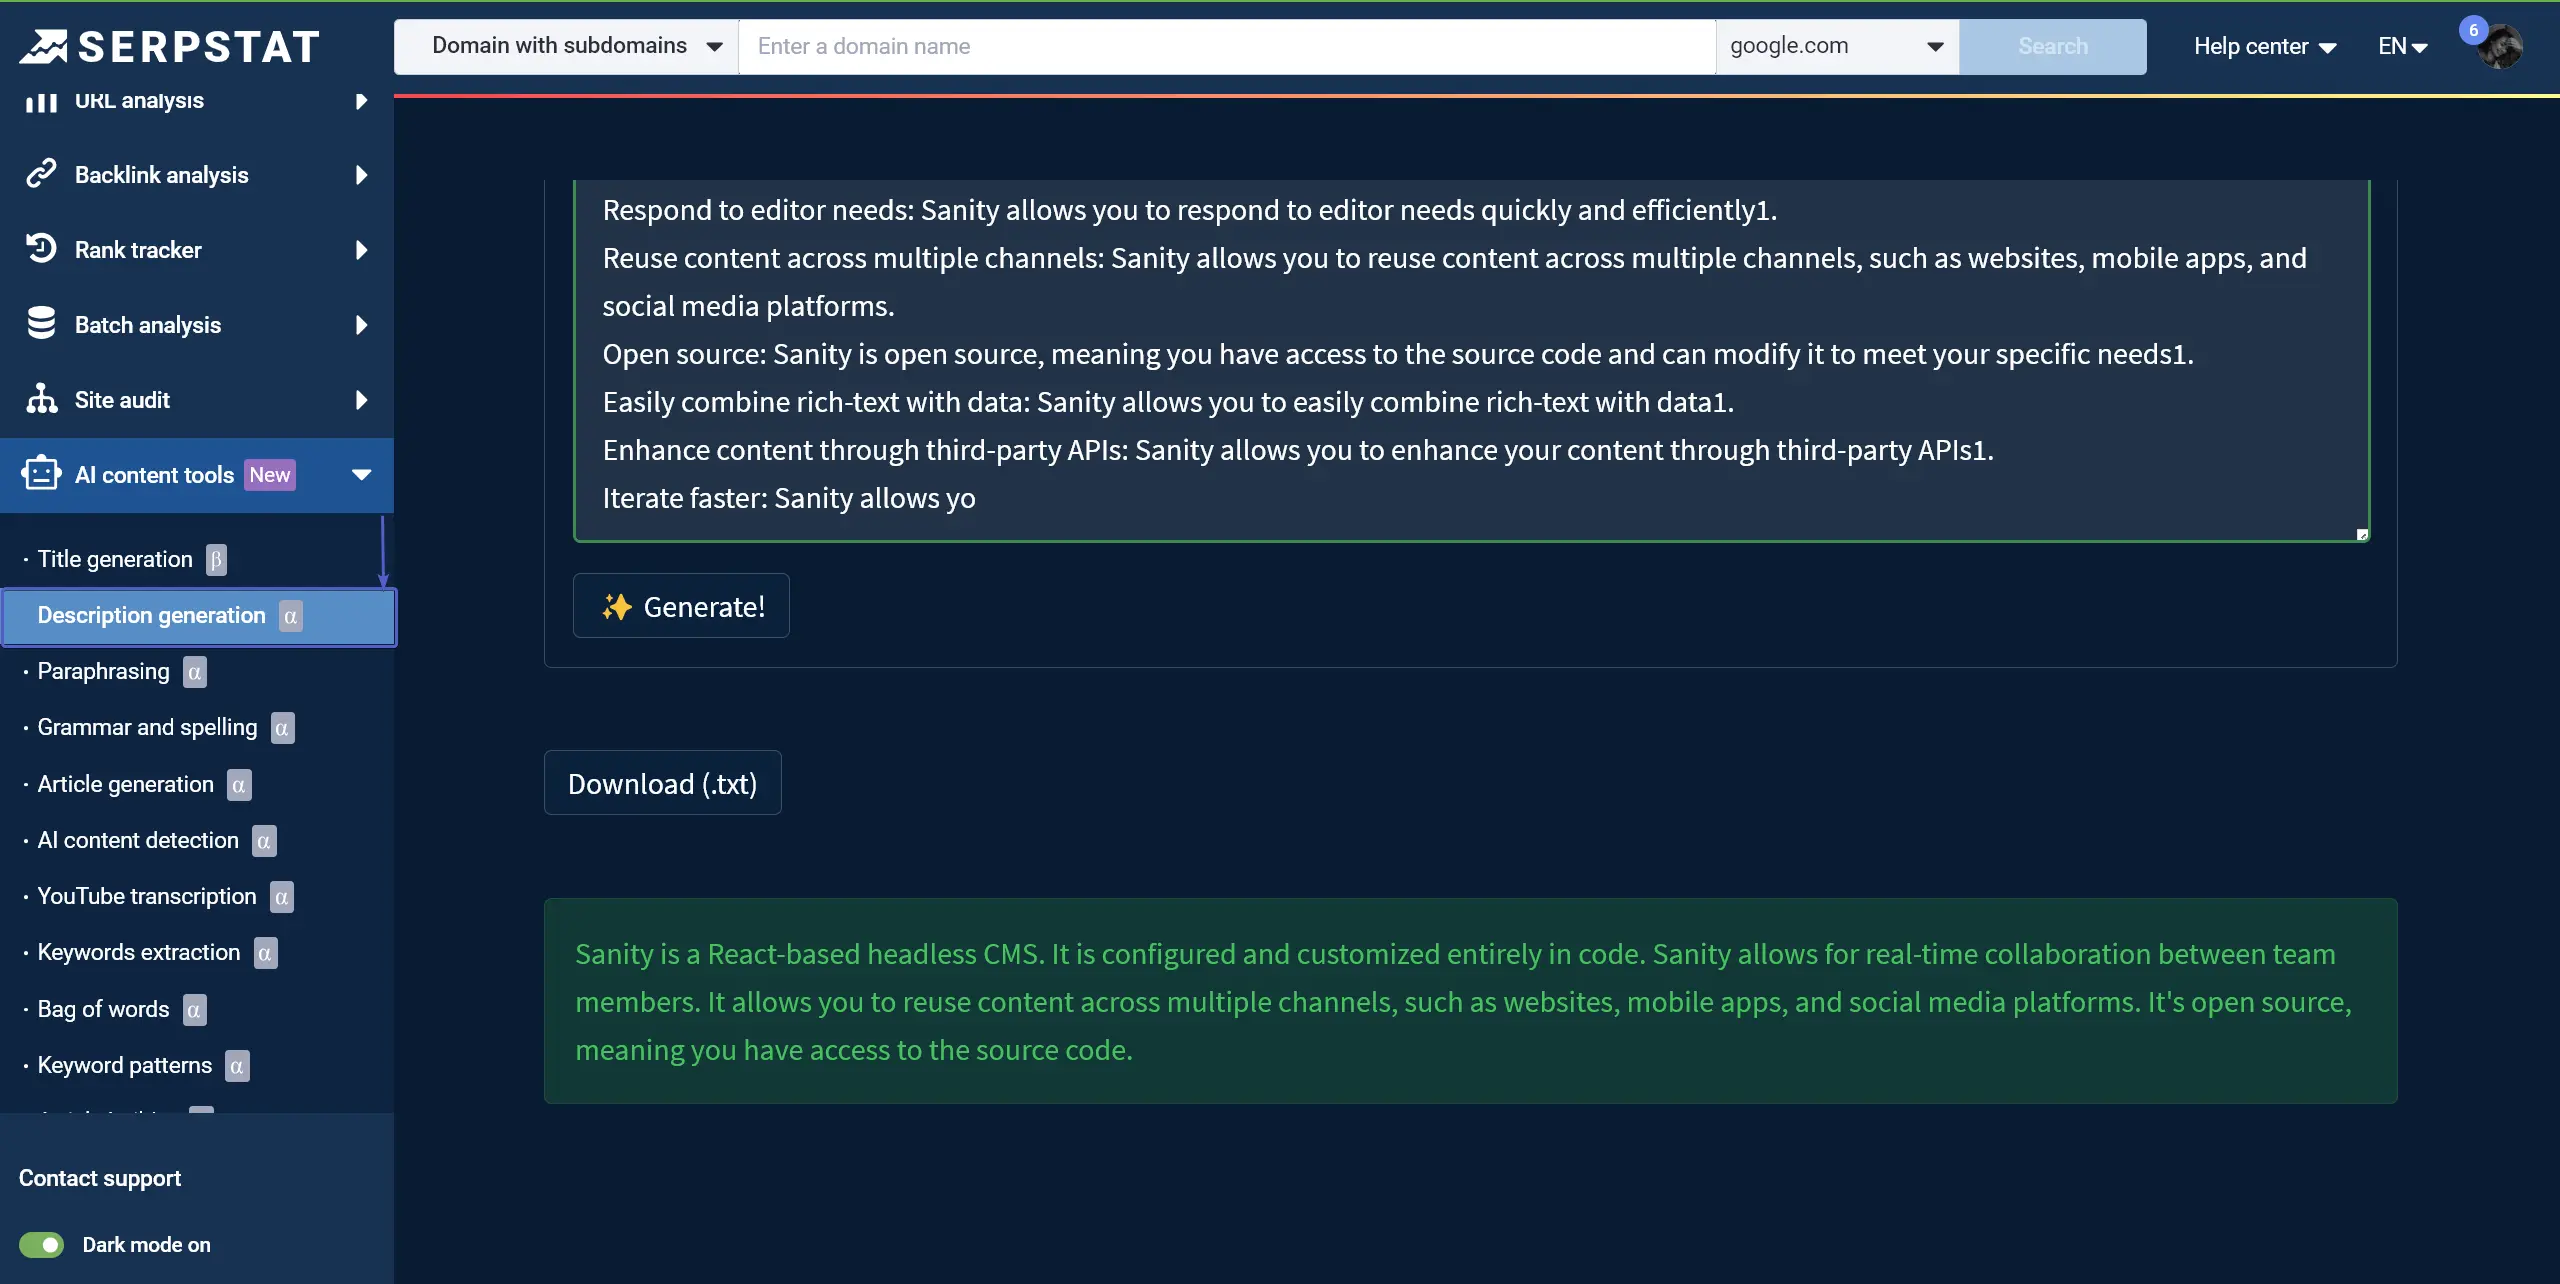
Task: Open Keyword patterns tool
Action: (x=124, y=1065)
